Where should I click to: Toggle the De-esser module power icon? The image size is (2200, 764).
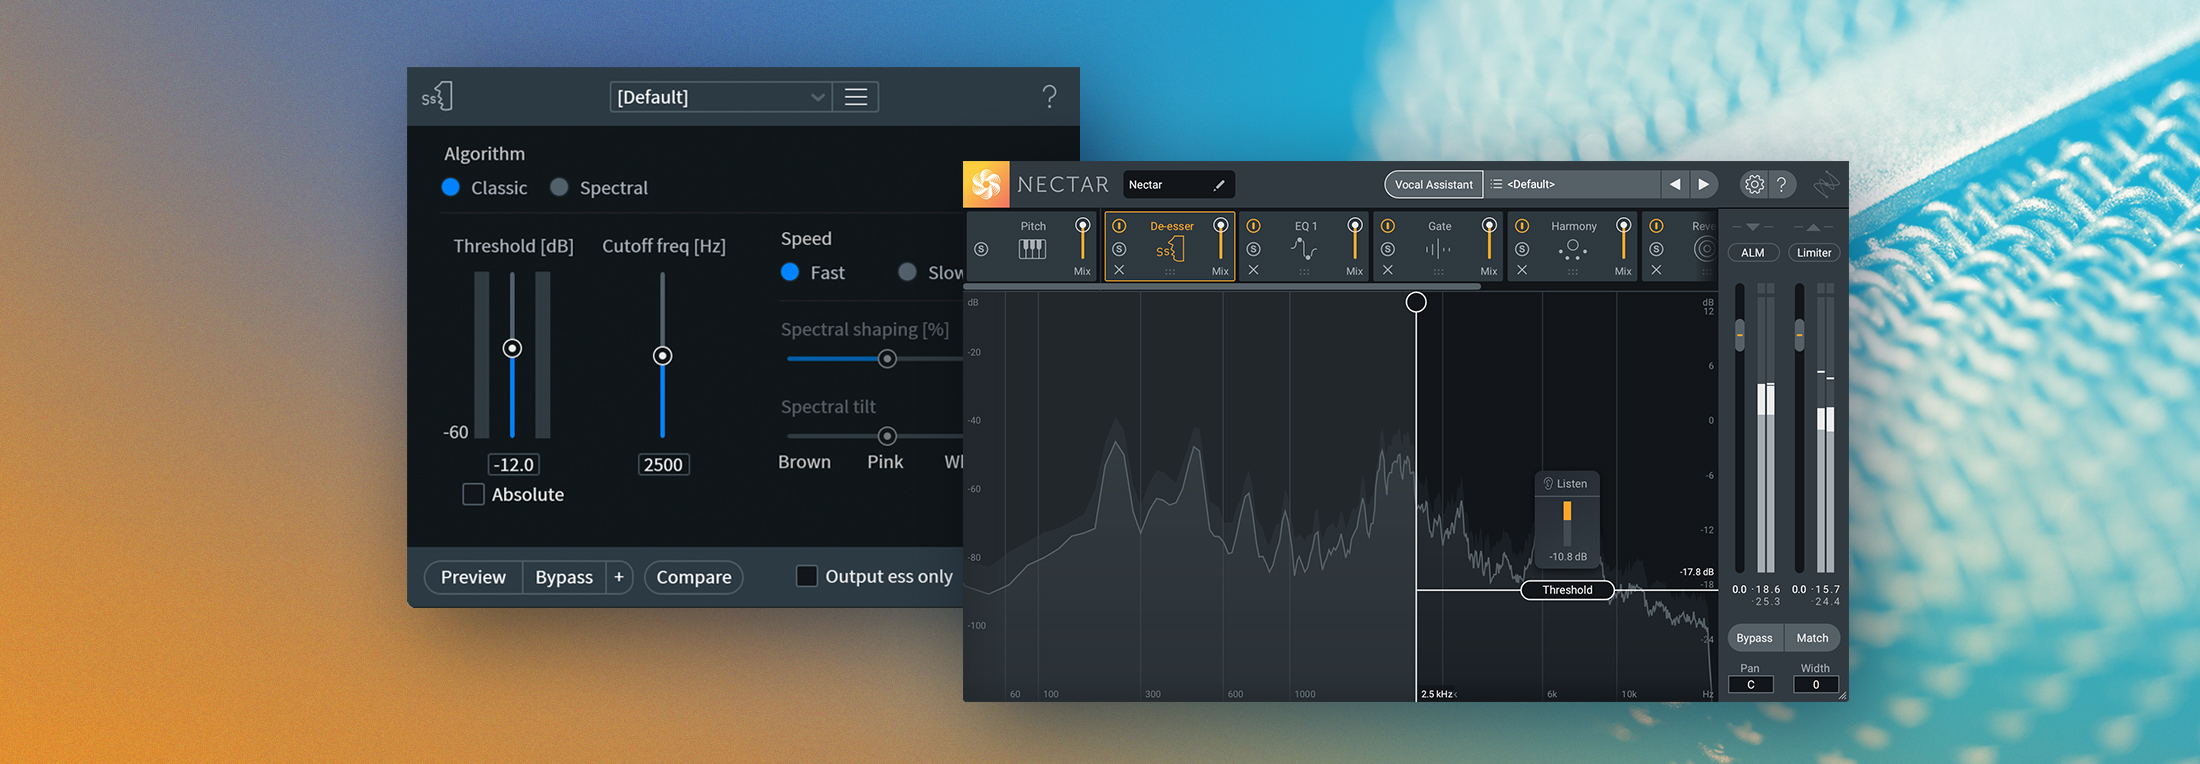click(1119, 226)
